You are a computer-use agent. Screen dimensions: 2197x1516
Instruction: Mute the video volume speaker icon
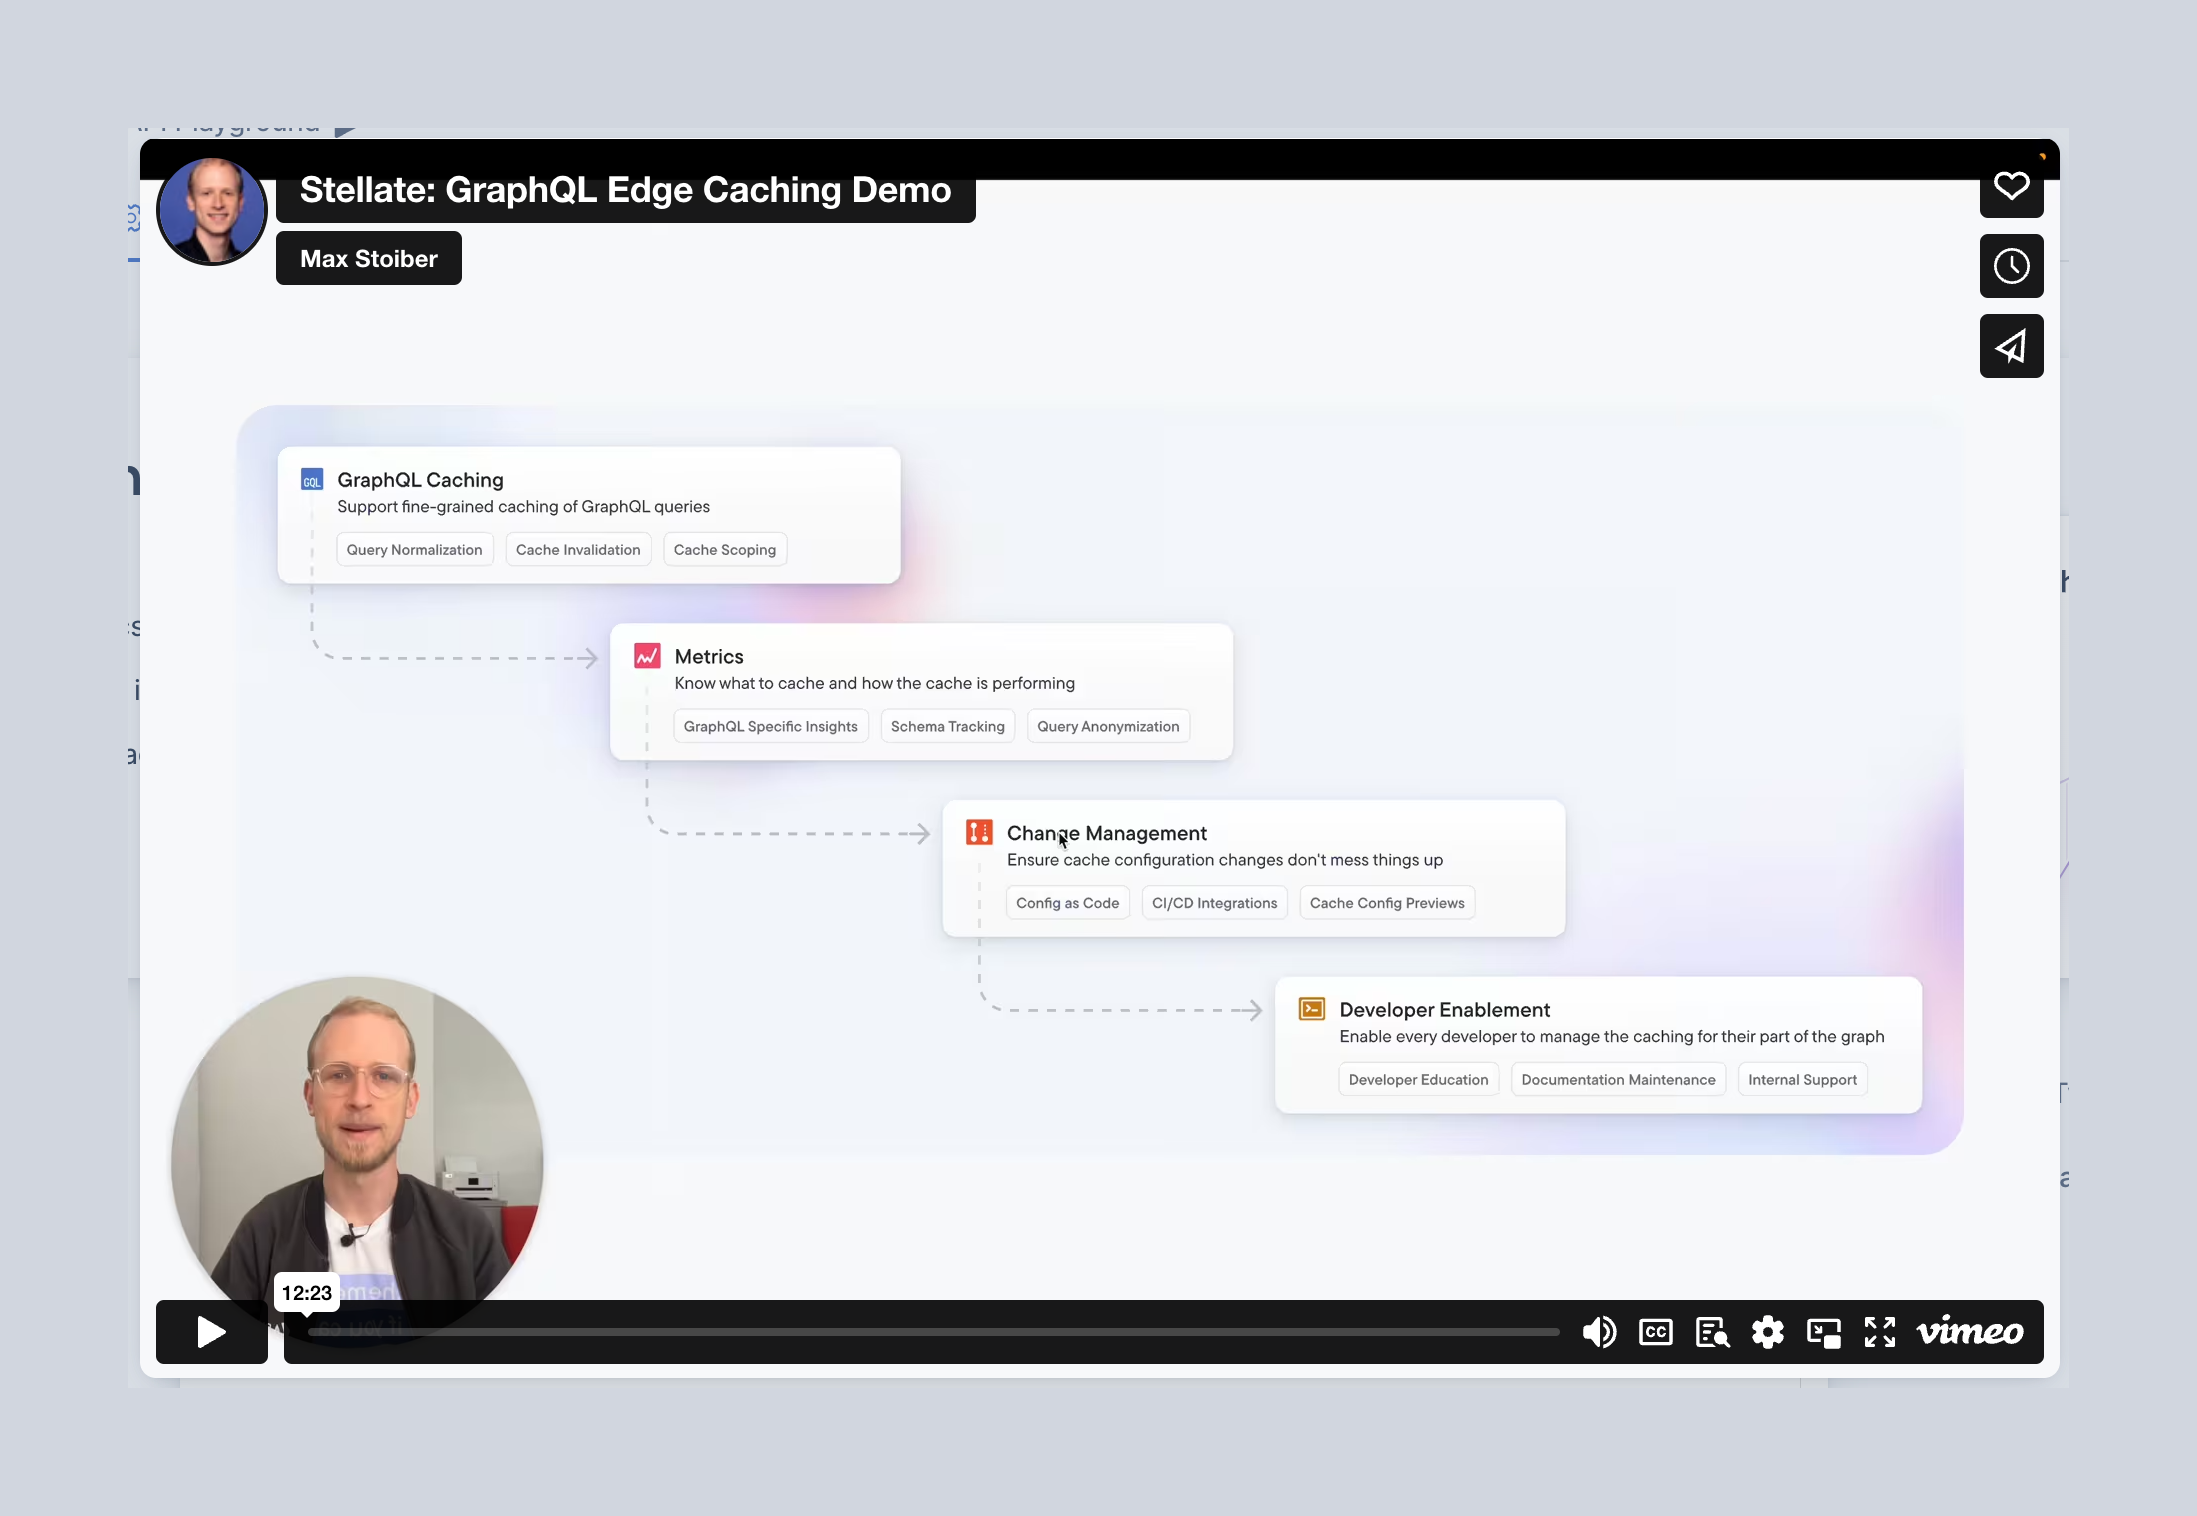click(1599, 1332)
